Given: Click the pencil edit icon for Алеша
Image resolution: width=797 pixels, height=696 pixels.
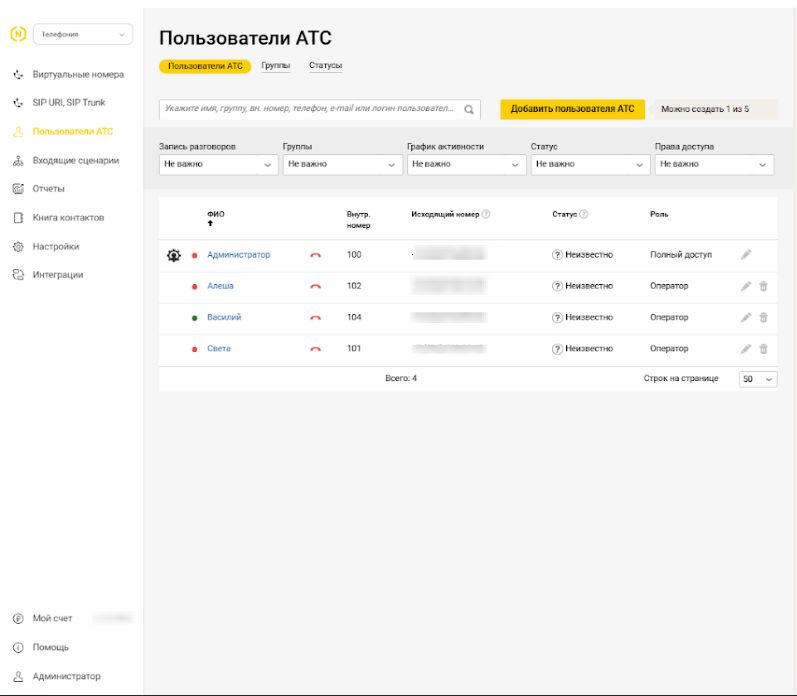Looking at the screenshot, I should [x=745, y=286].
